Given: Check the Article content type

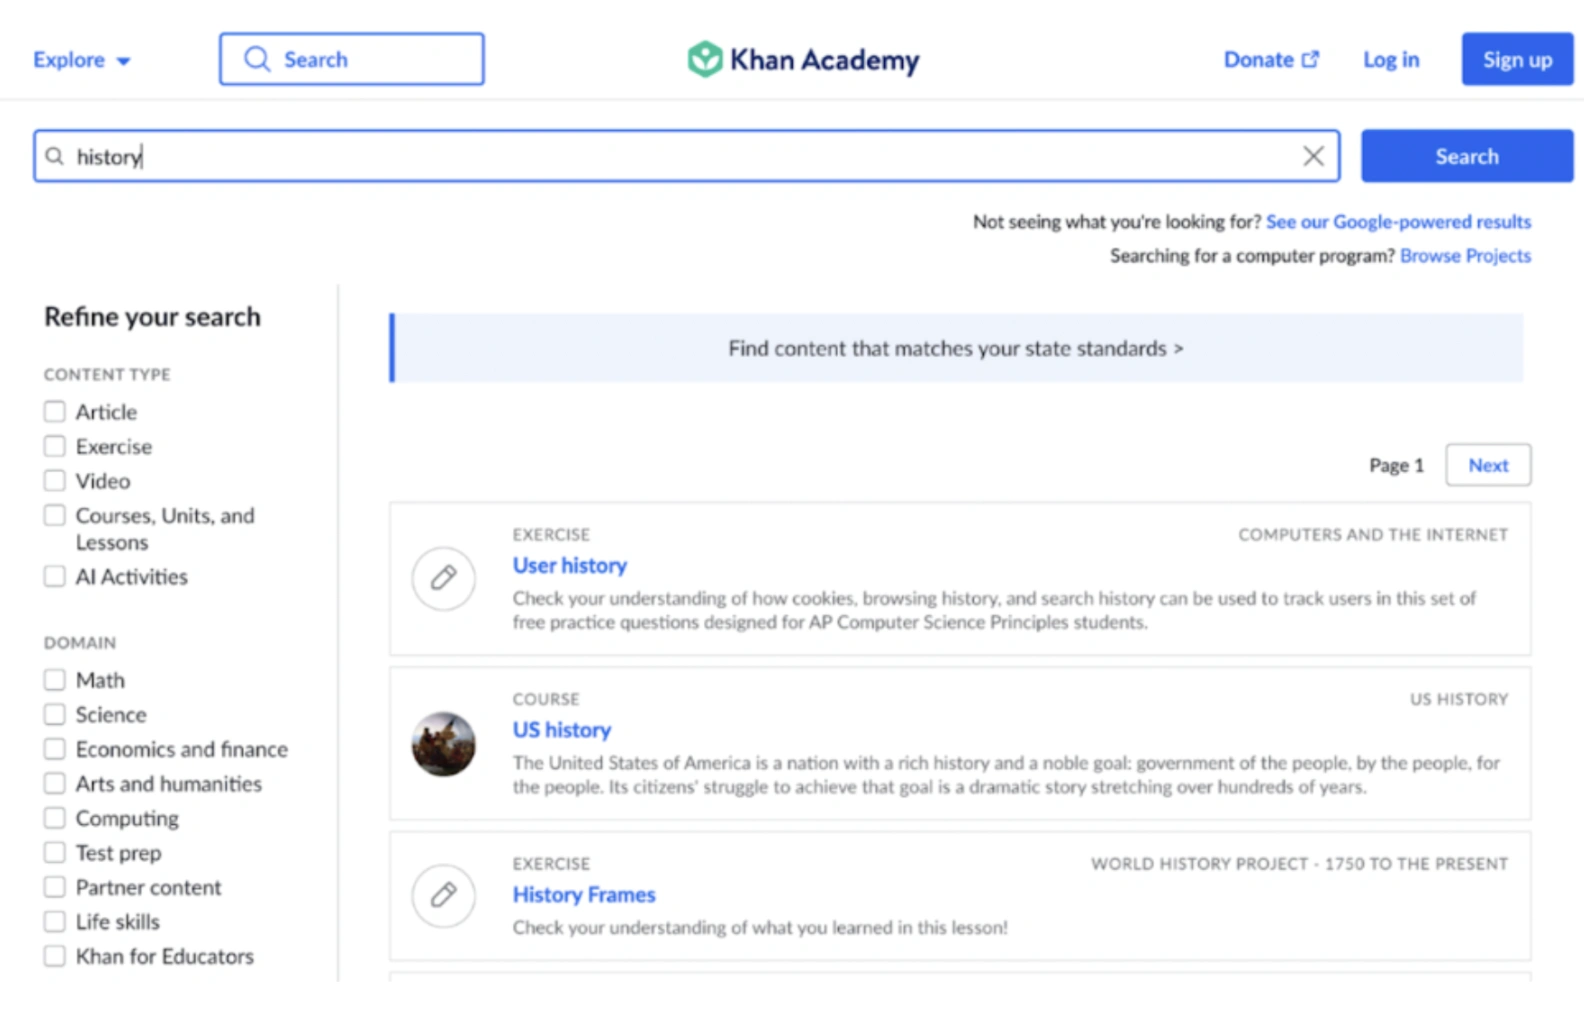Looking at the screenshot, I should tap(55, 412).
